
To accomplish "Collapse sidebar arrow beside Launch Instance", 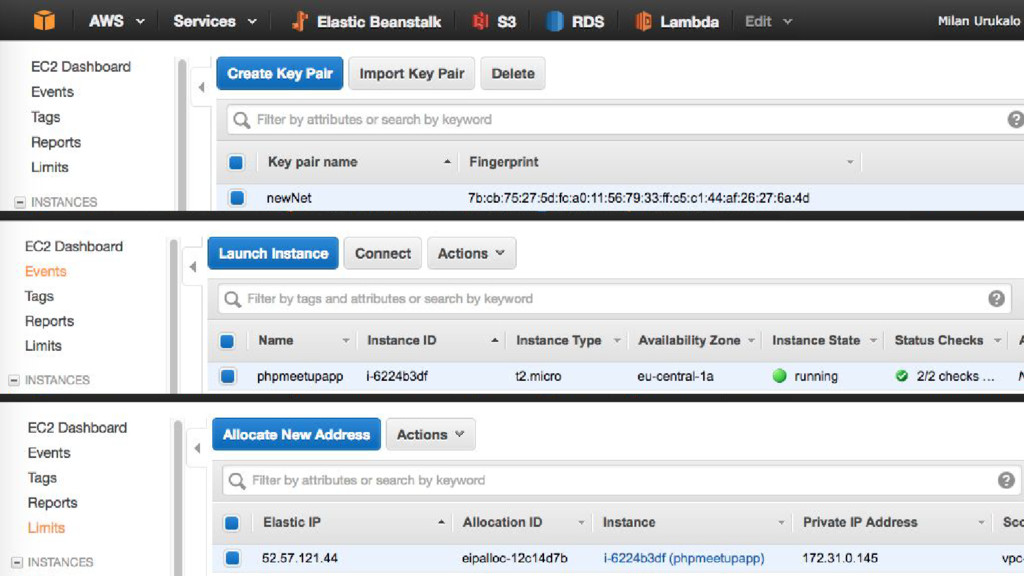I will (x=193, y=266).
